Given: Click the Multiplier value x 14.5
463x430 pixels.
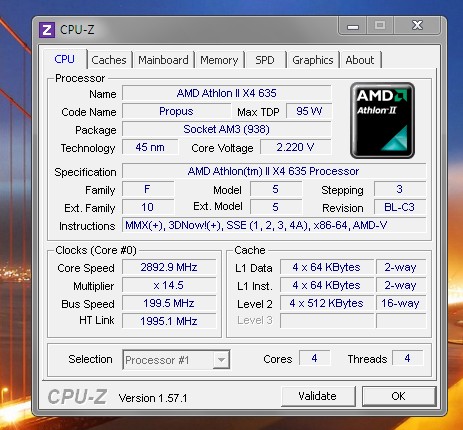Looking at the screenshot, I should pos(169,285).
